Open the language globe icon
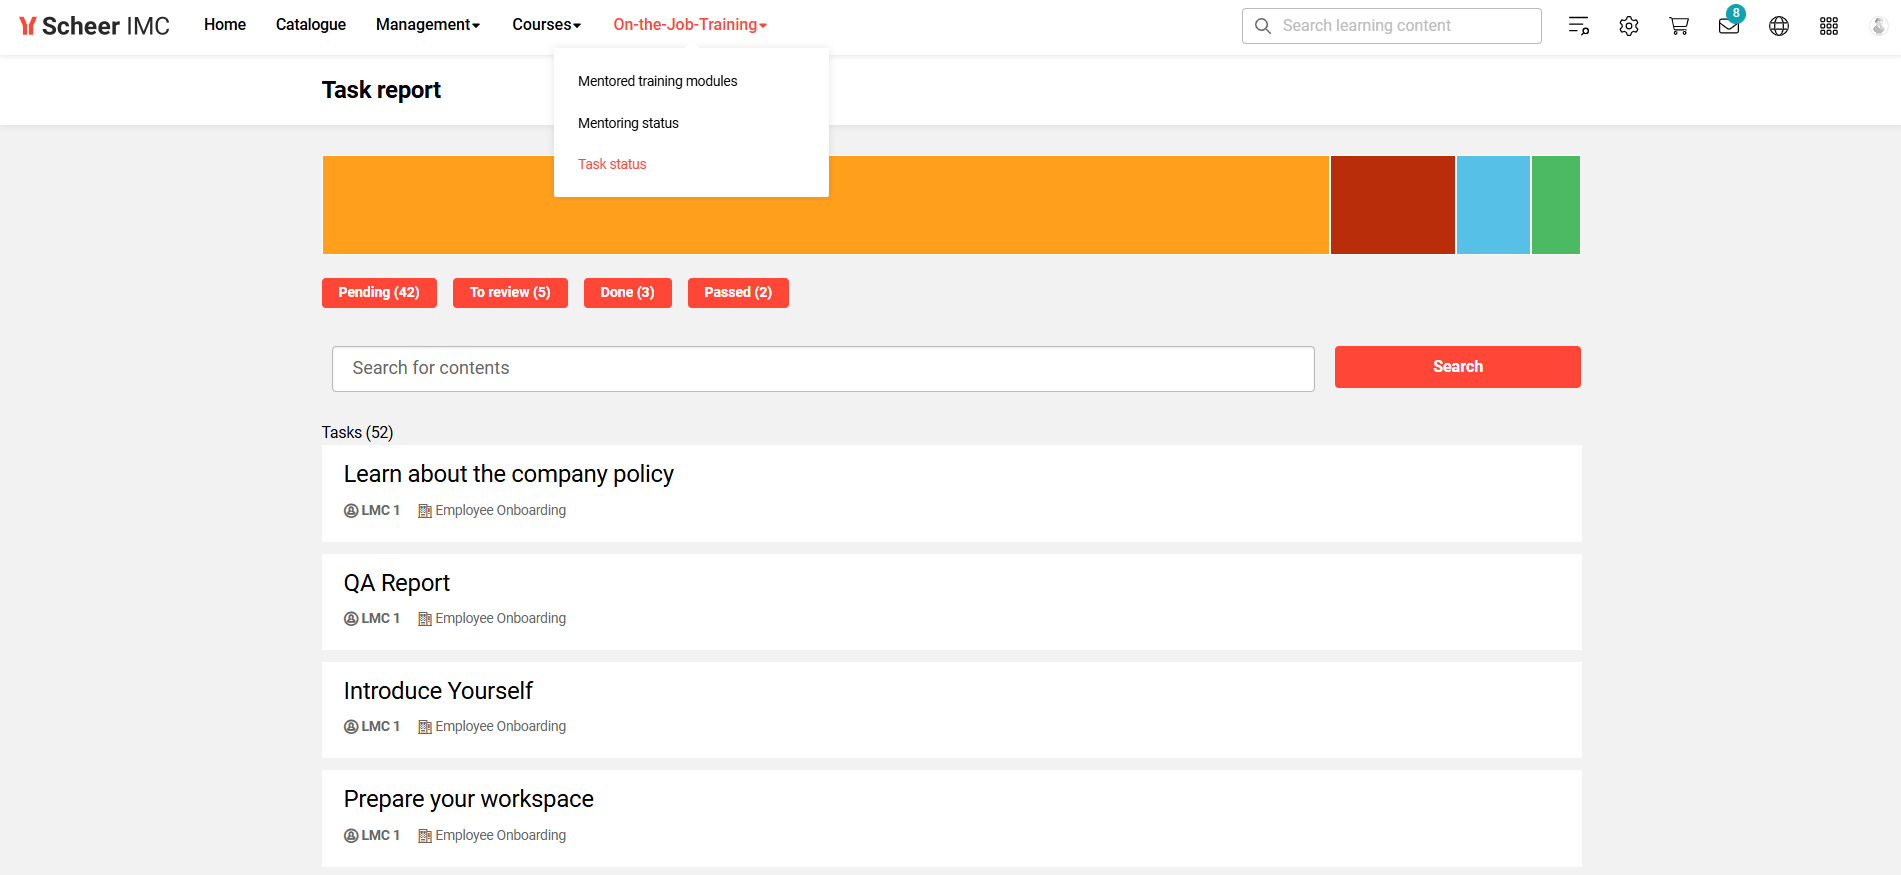The width and height of the screenshot is (1901, 875). tap(1778, 26)
